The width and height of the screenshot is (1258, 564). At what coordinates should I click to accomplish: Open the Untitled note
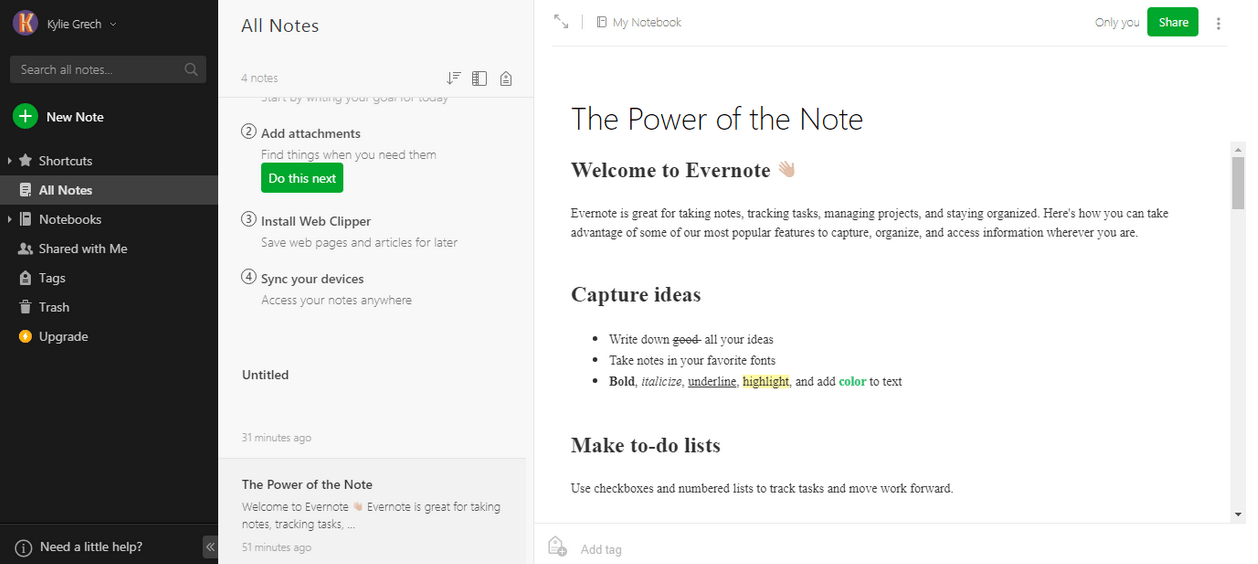[x=372, y=405]
